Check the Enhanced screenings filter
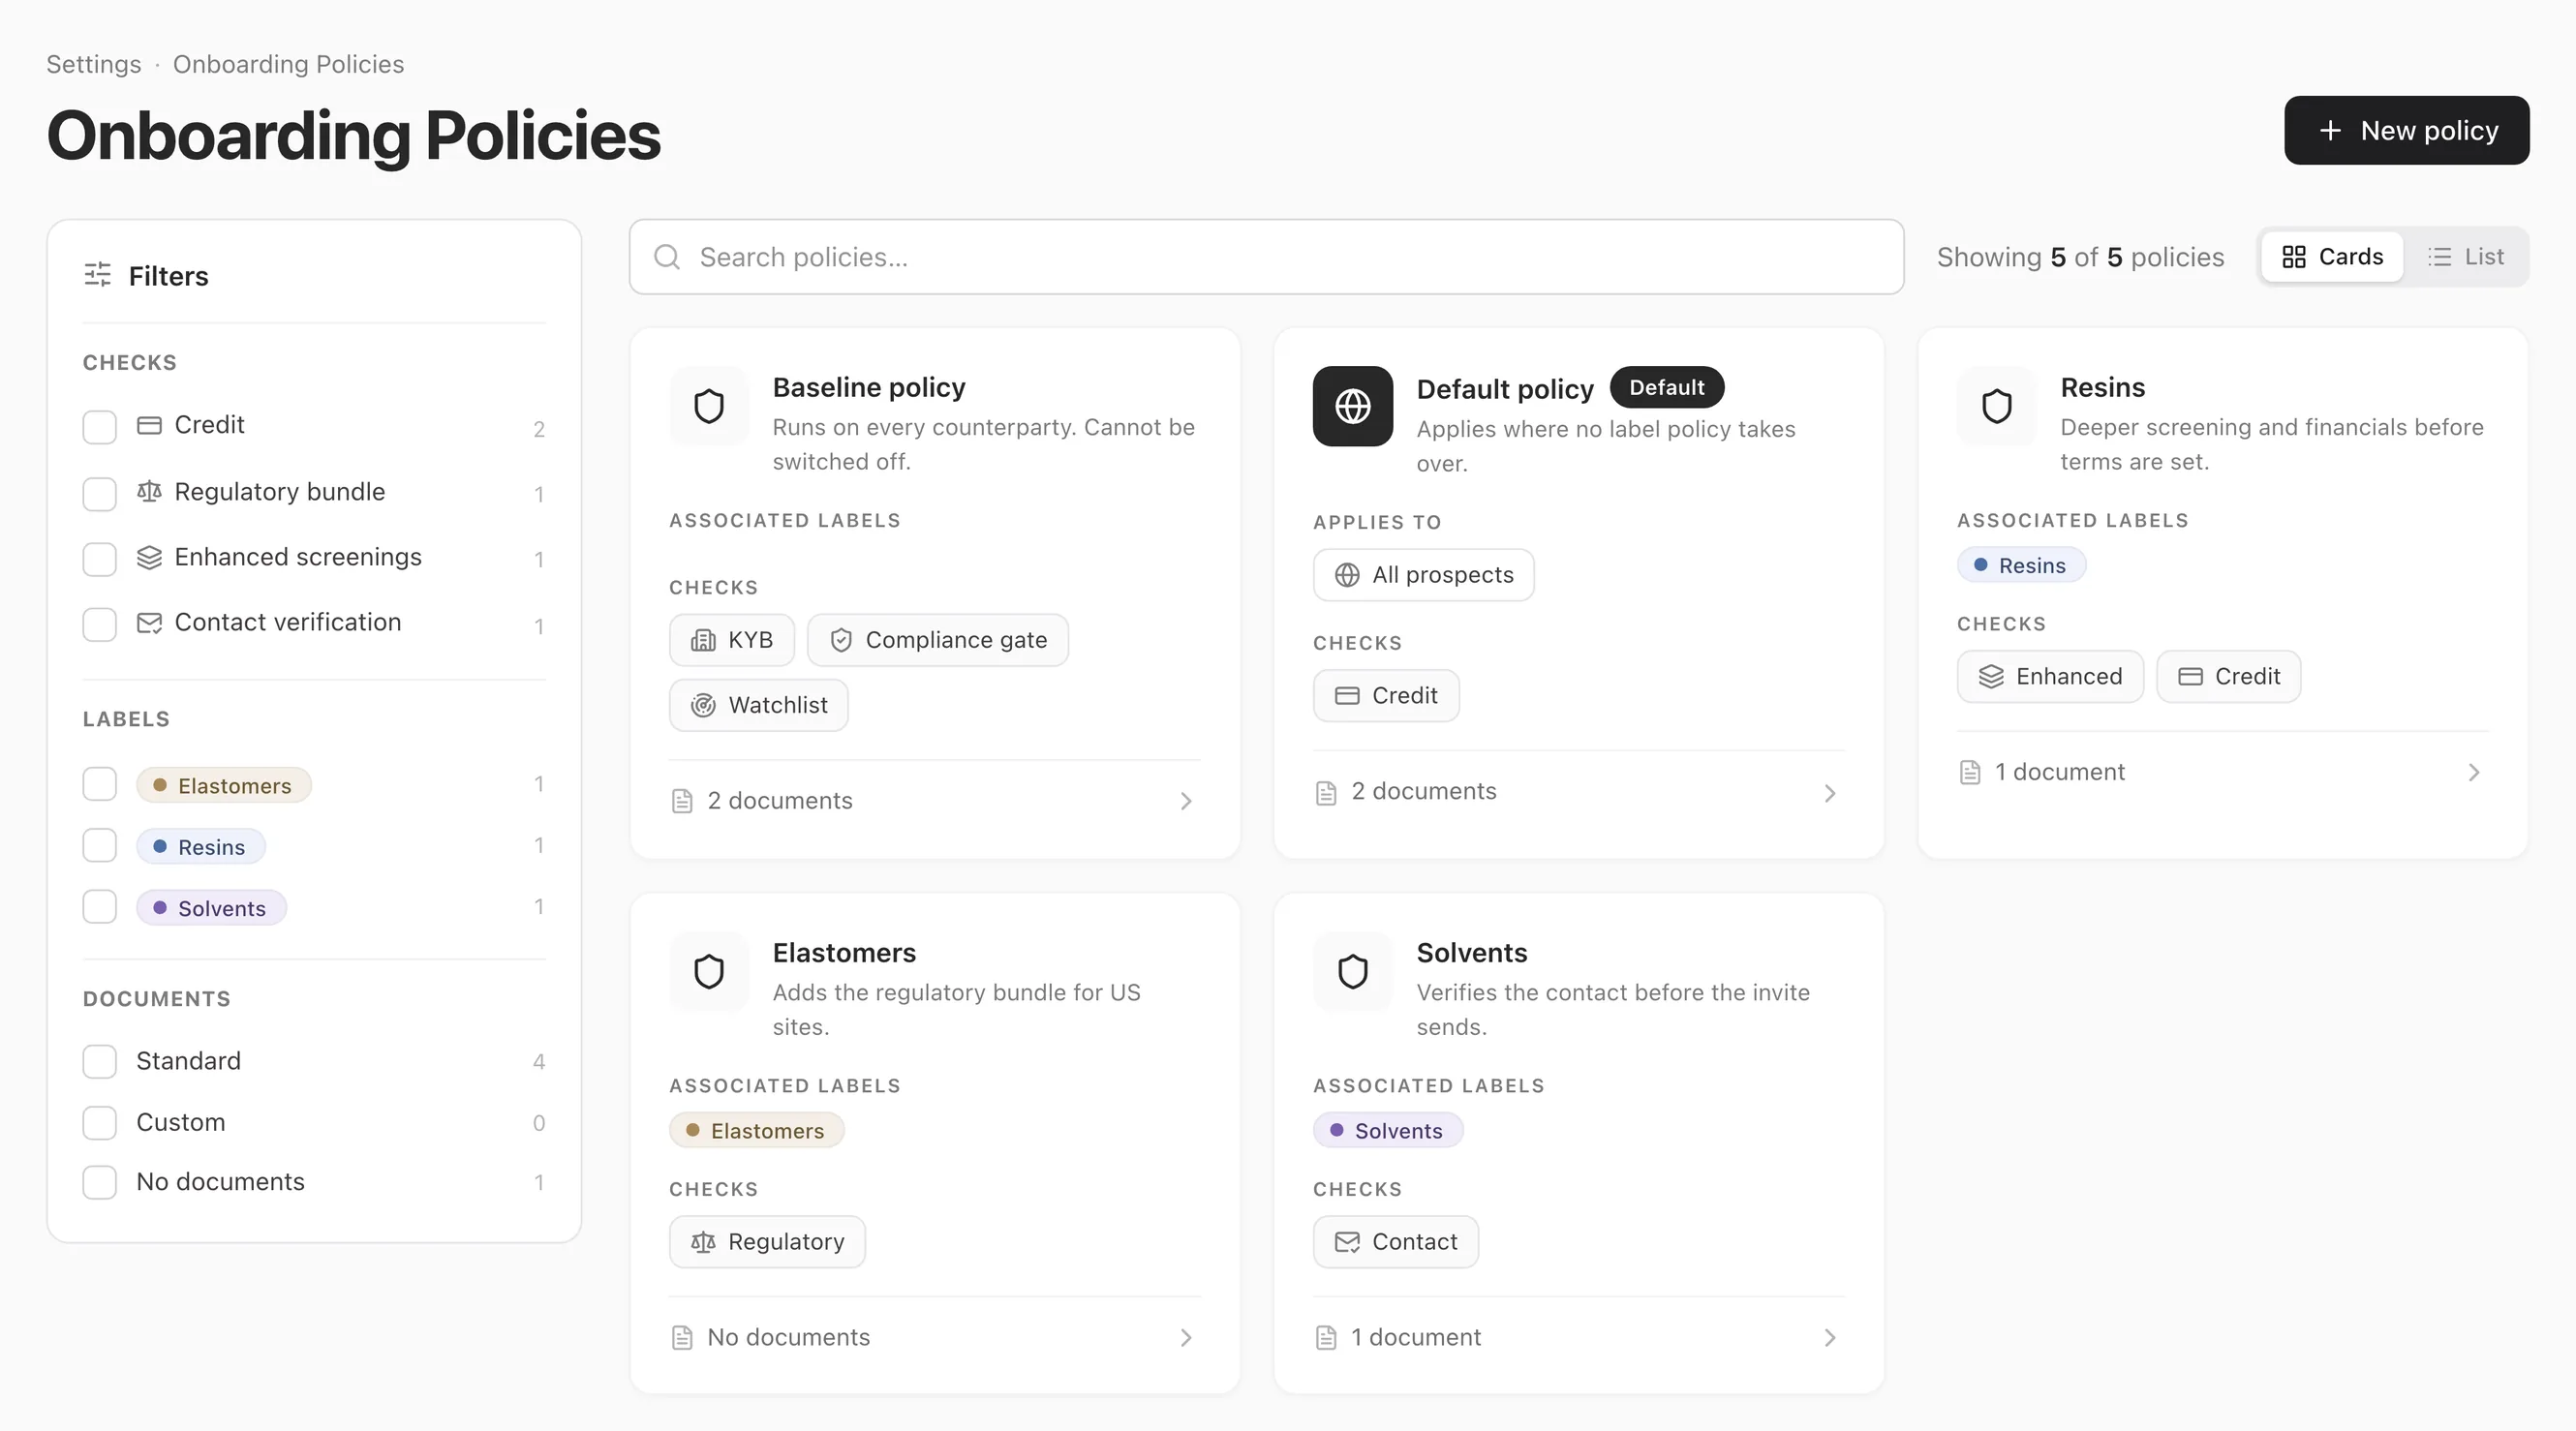 (x=99, y=559)
